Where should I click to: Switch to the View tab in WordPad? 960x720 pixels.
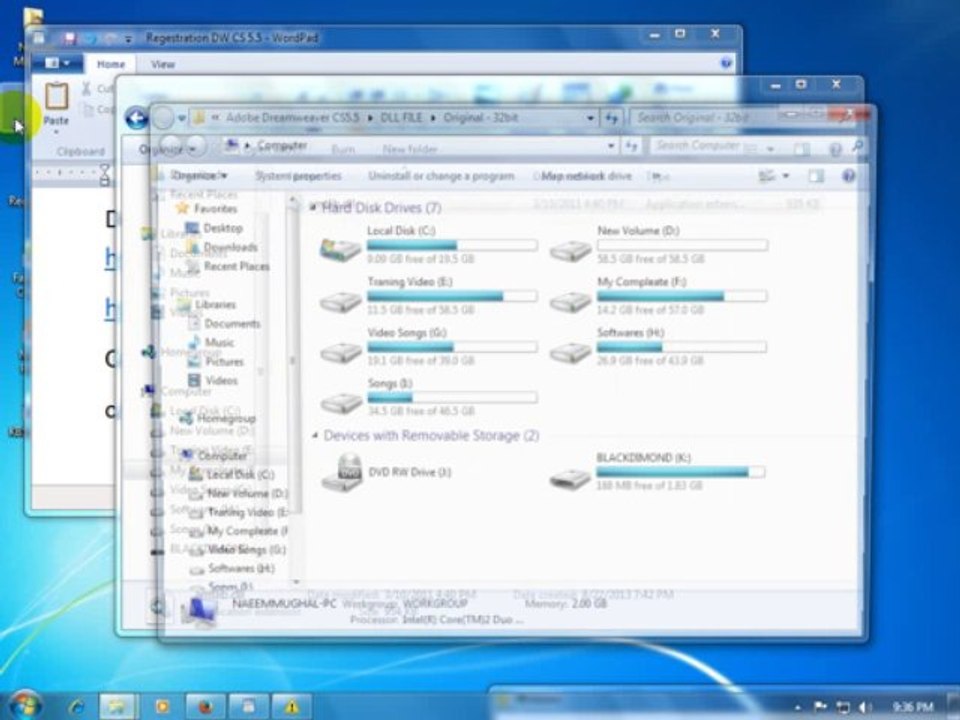[x=163, y=64]
